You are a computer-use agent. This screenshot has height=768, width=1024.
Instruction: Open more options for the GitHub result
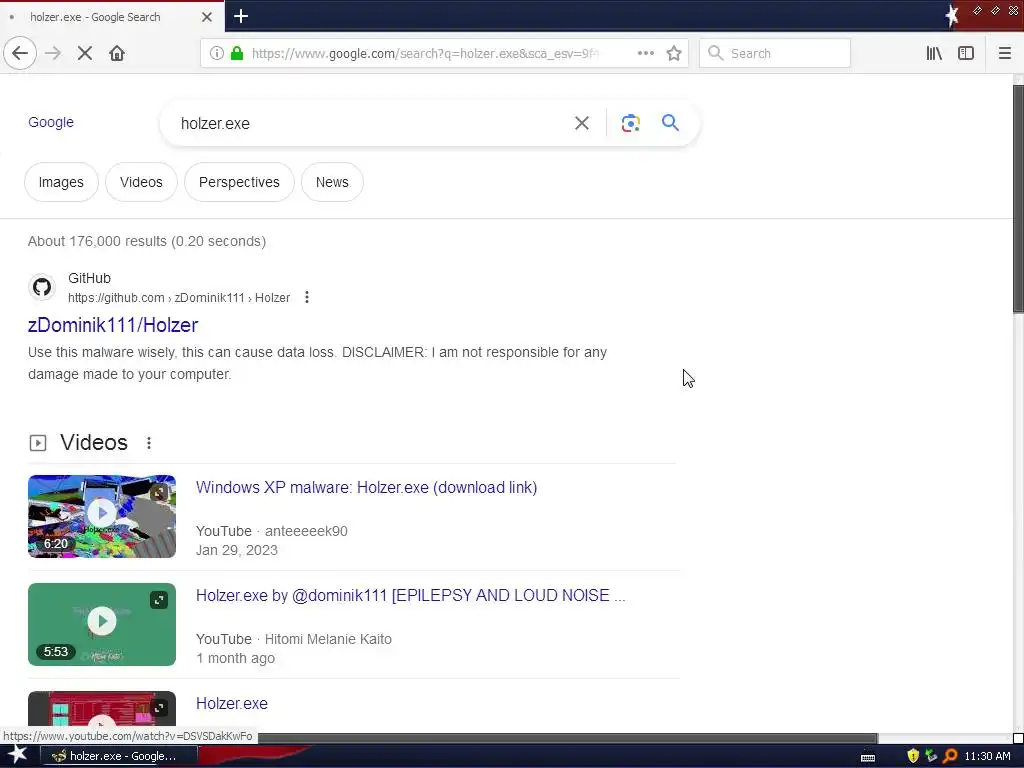point(306,298)
